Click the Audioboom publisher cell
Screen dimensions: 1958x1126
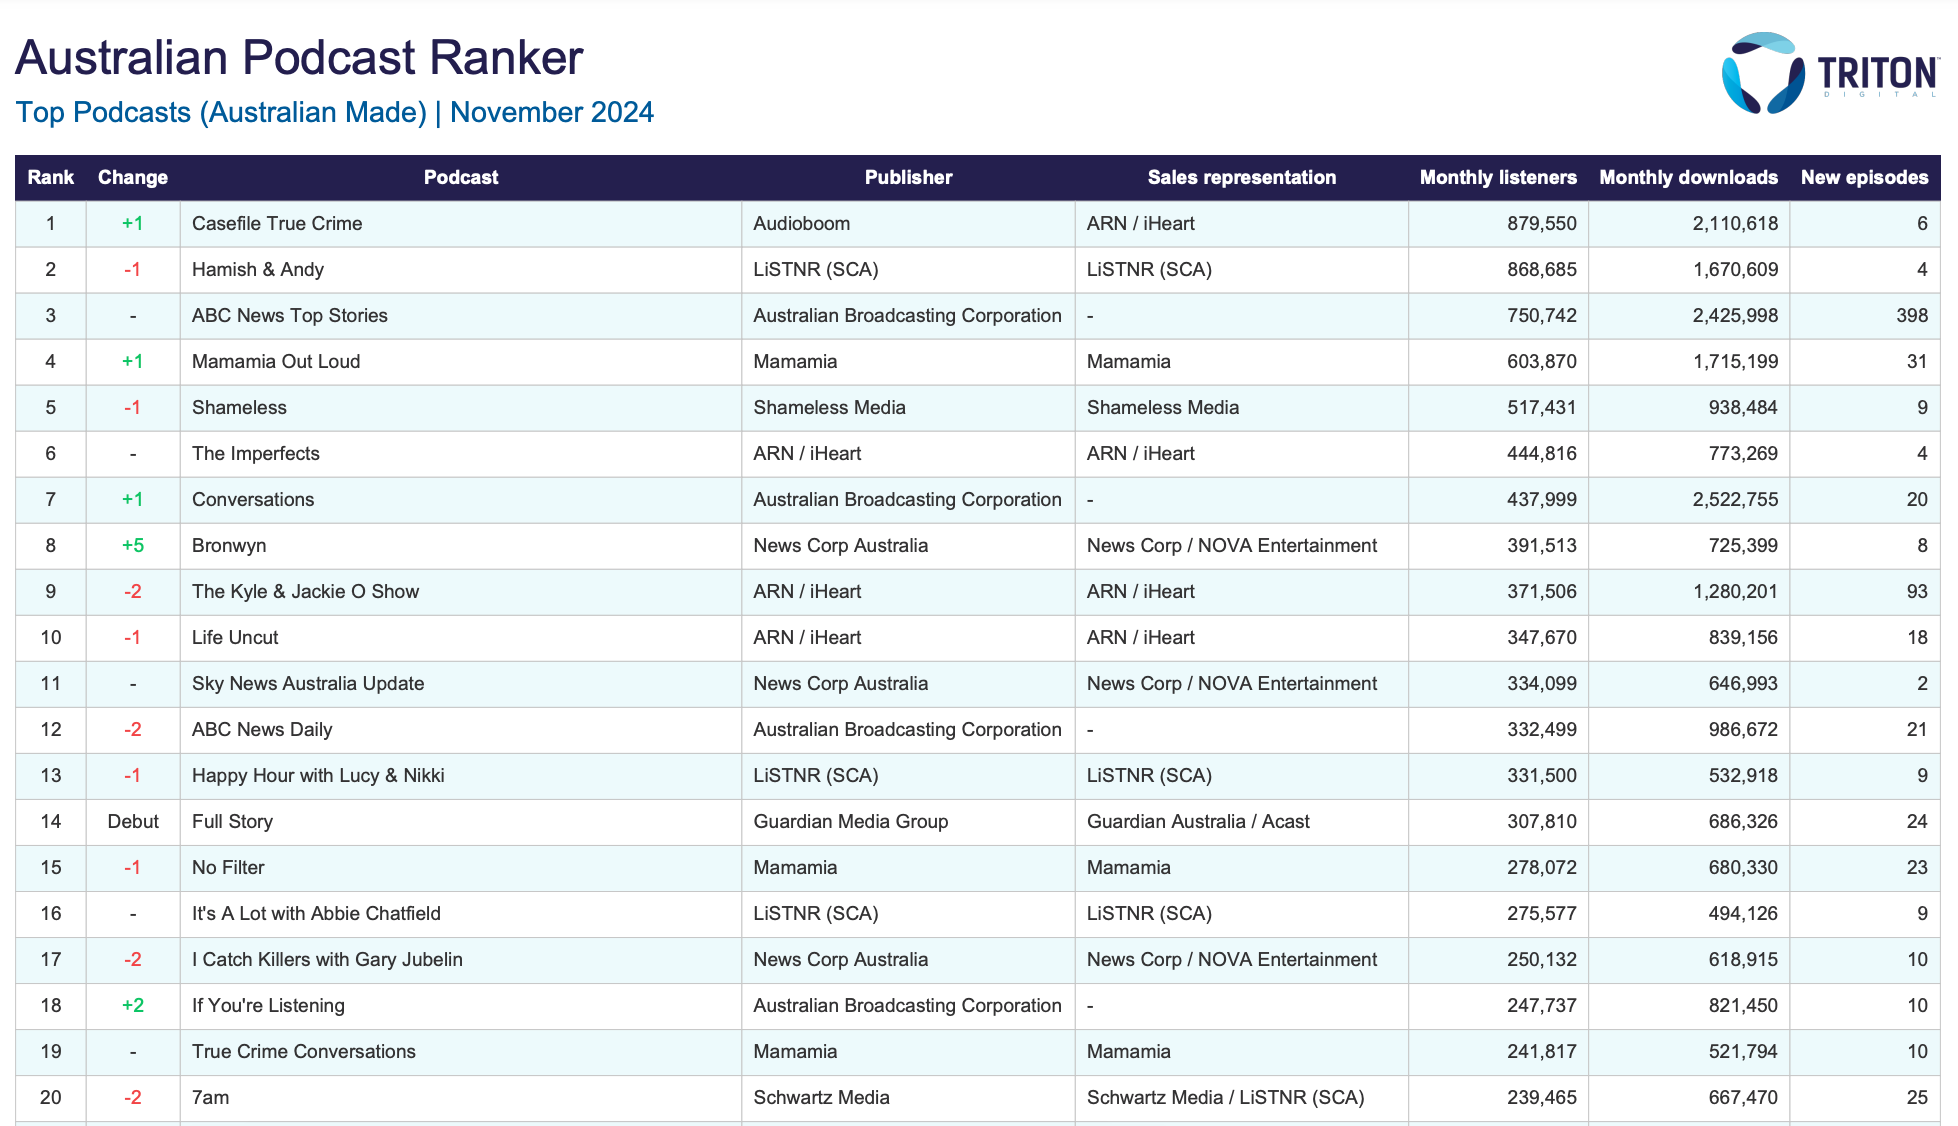click(x=908, y=223)
